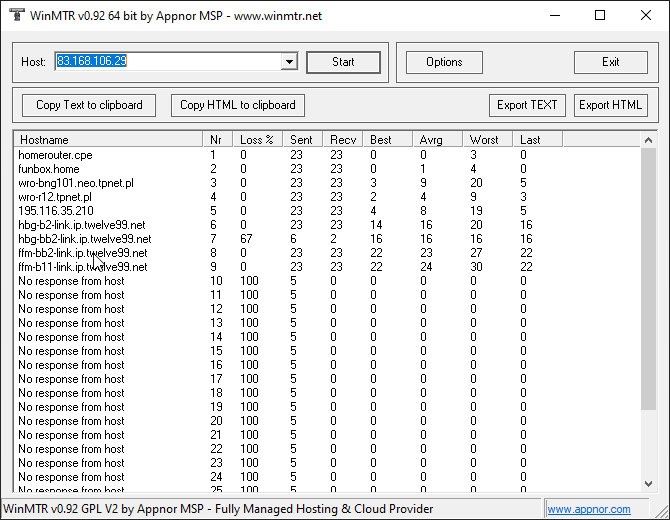Viewport: 670px width, 520px height.
Task: Open the Options dialog
Action: point(444,62)
